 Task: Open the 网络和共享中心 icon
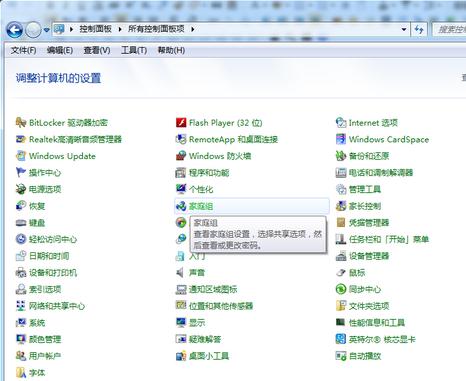point(21,306)
